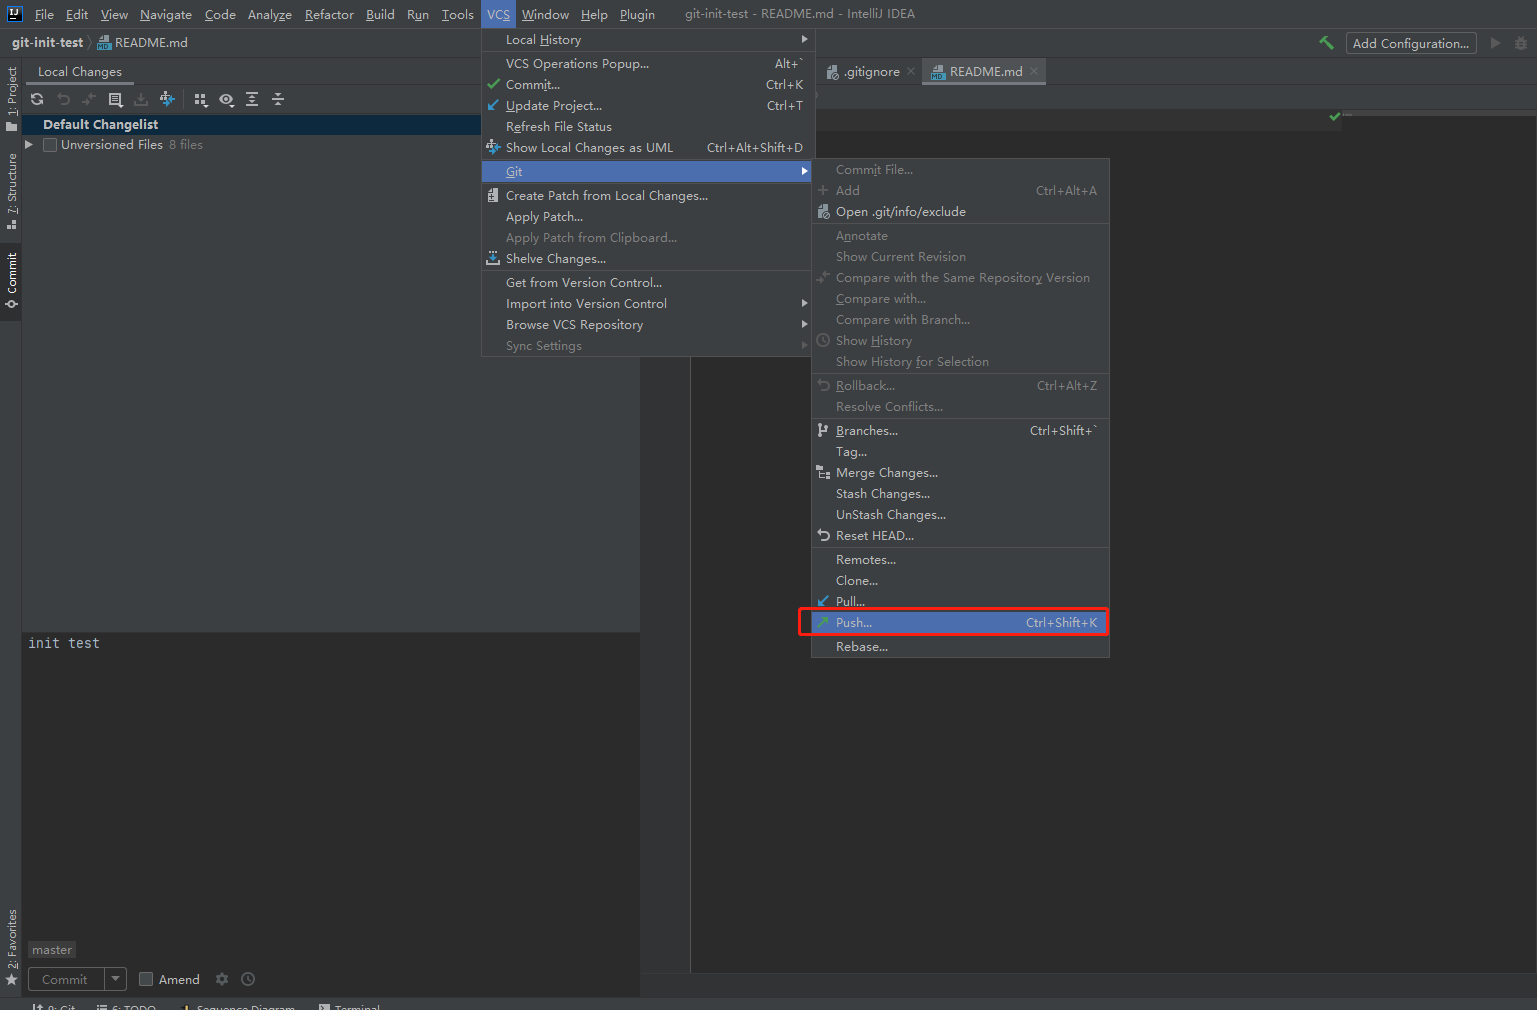Select Branches... in the Git submenu
The width and height of the screenshot is (1537, 1010).
tap(960, 431)
